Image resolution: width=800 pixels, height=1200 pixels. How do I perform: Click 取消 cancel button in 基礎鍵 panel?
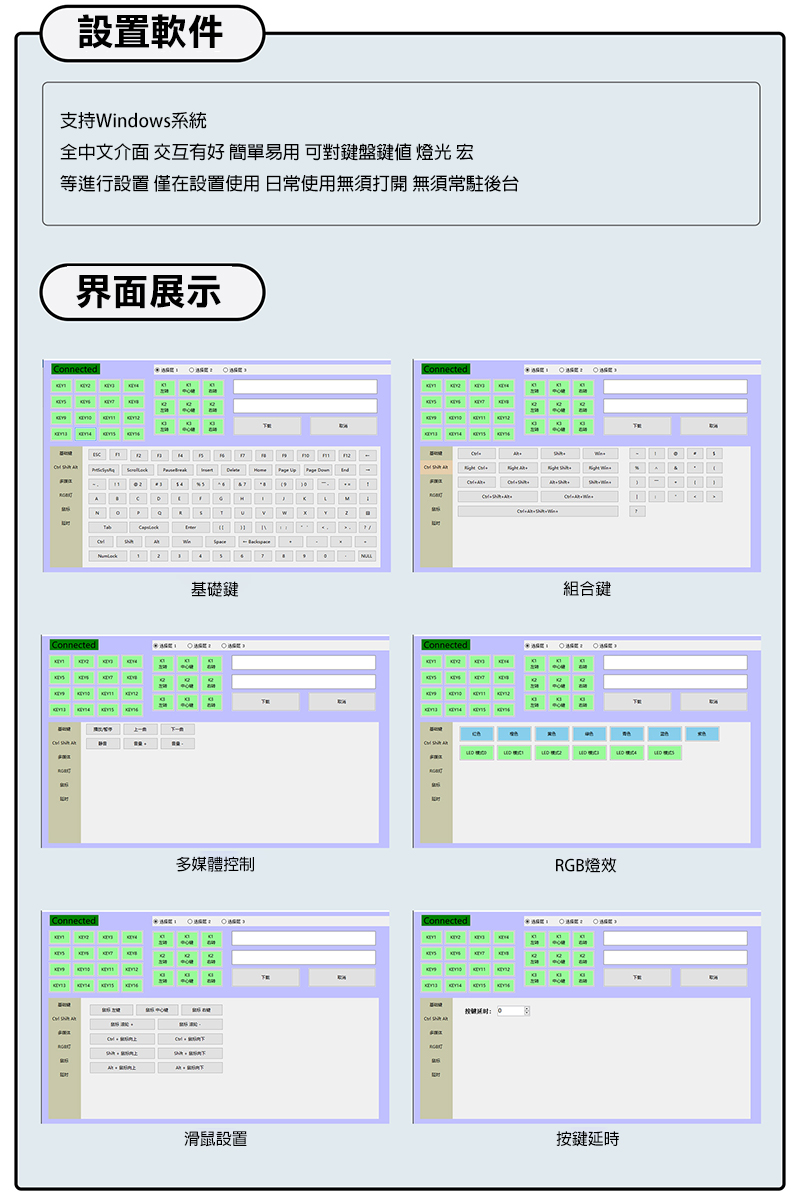coord(343,426)
